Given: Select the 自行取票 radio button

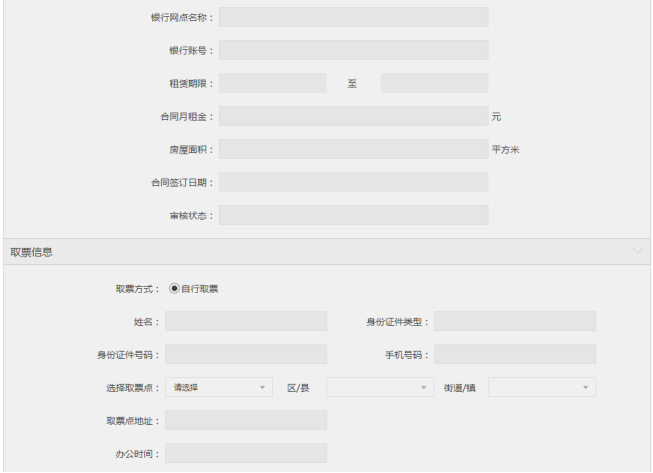Looking at the screenshot, I should coord(174,288).
